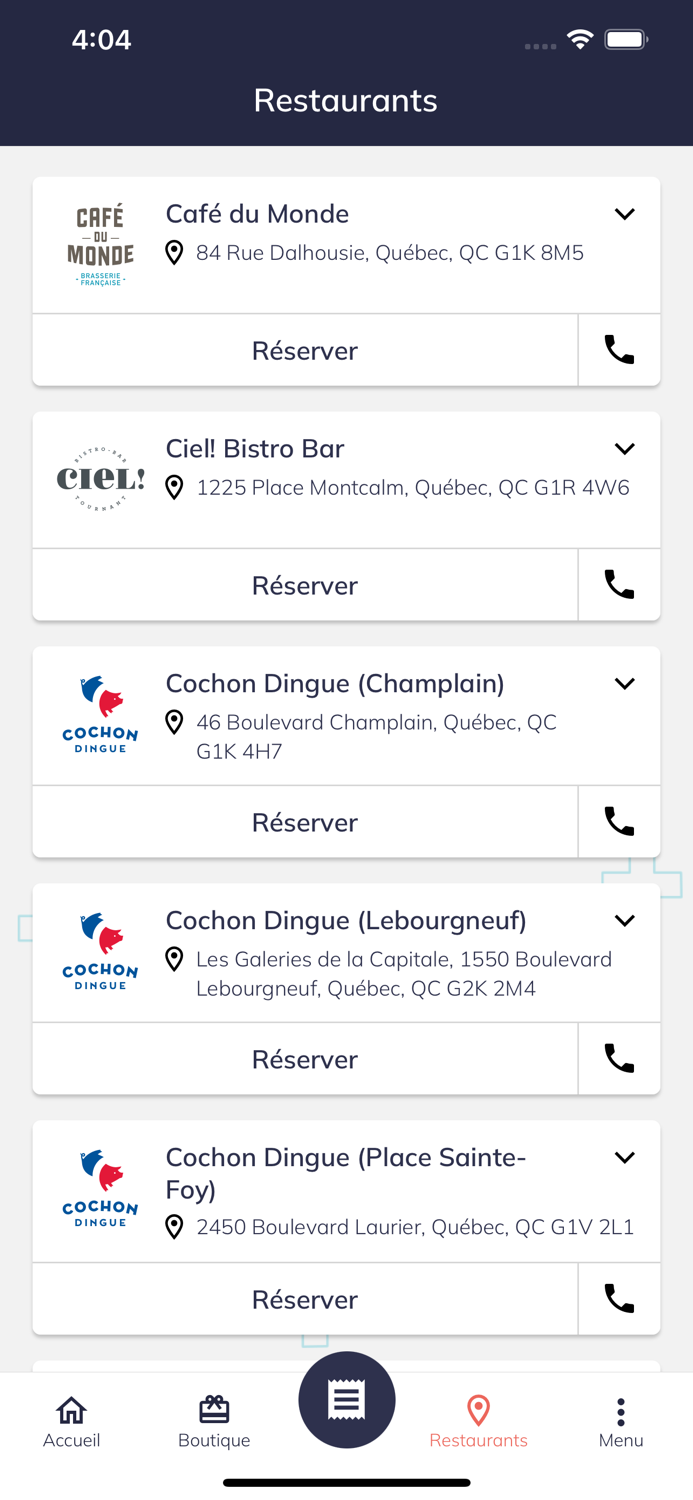The image size is (693, 1500).
Task: Expand Cochon Dingue Lebourgneuf details chevron
Action: (x=624, y=920)
